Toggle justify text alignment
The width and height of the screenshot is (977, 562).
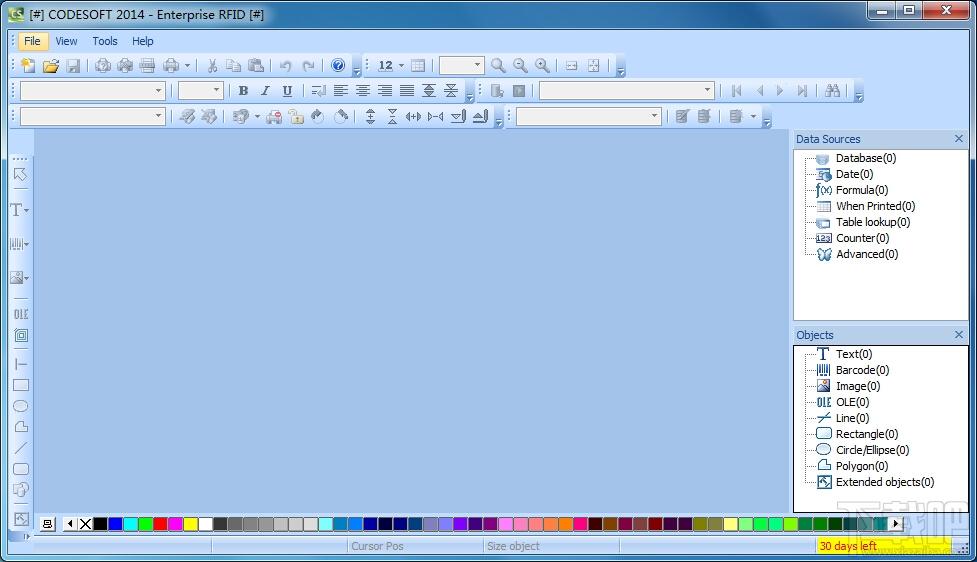coord(407,91)
